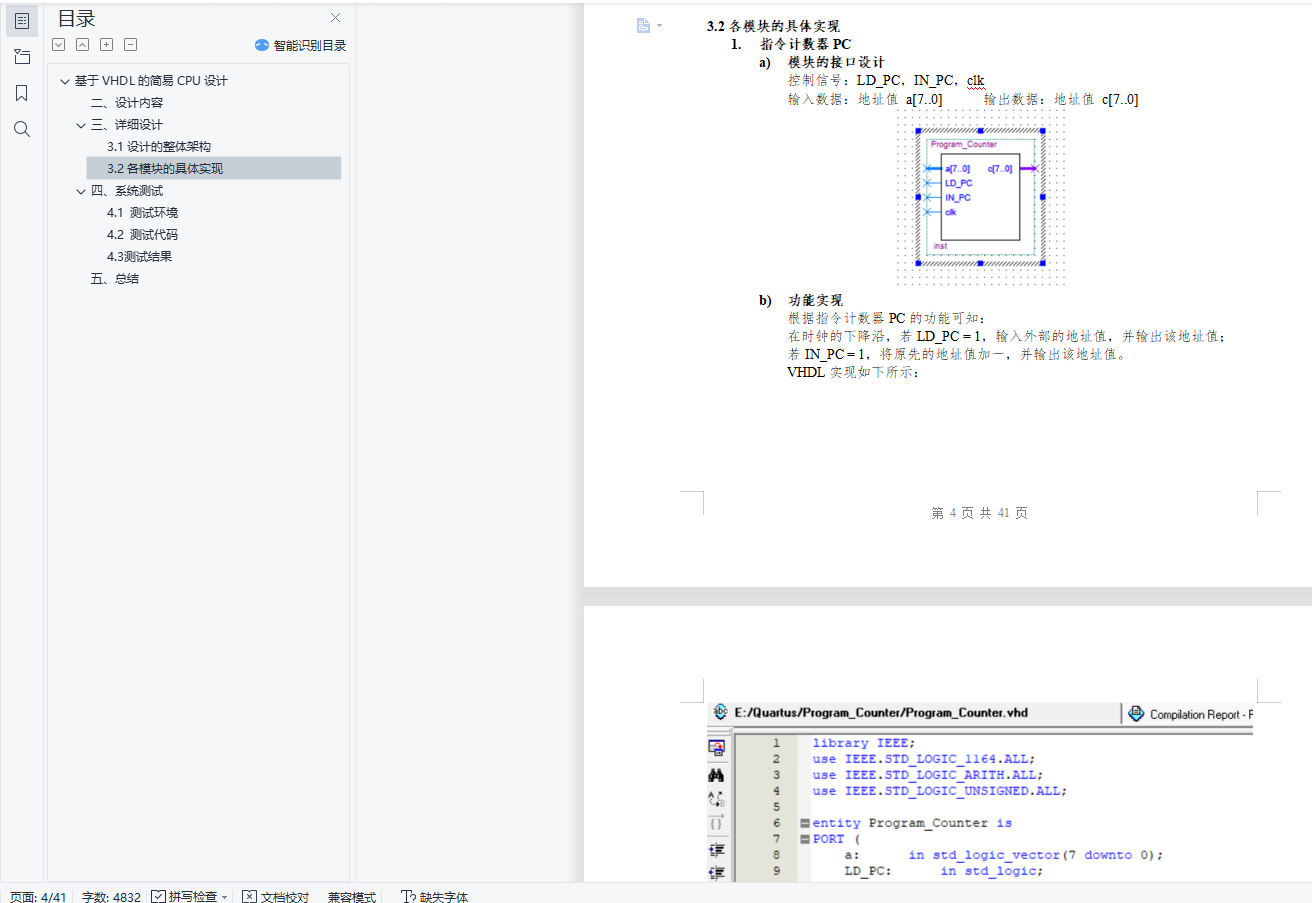Open the 拼写检查 dropdown arrow
The image size is (1312, 903).
(224, 897)
